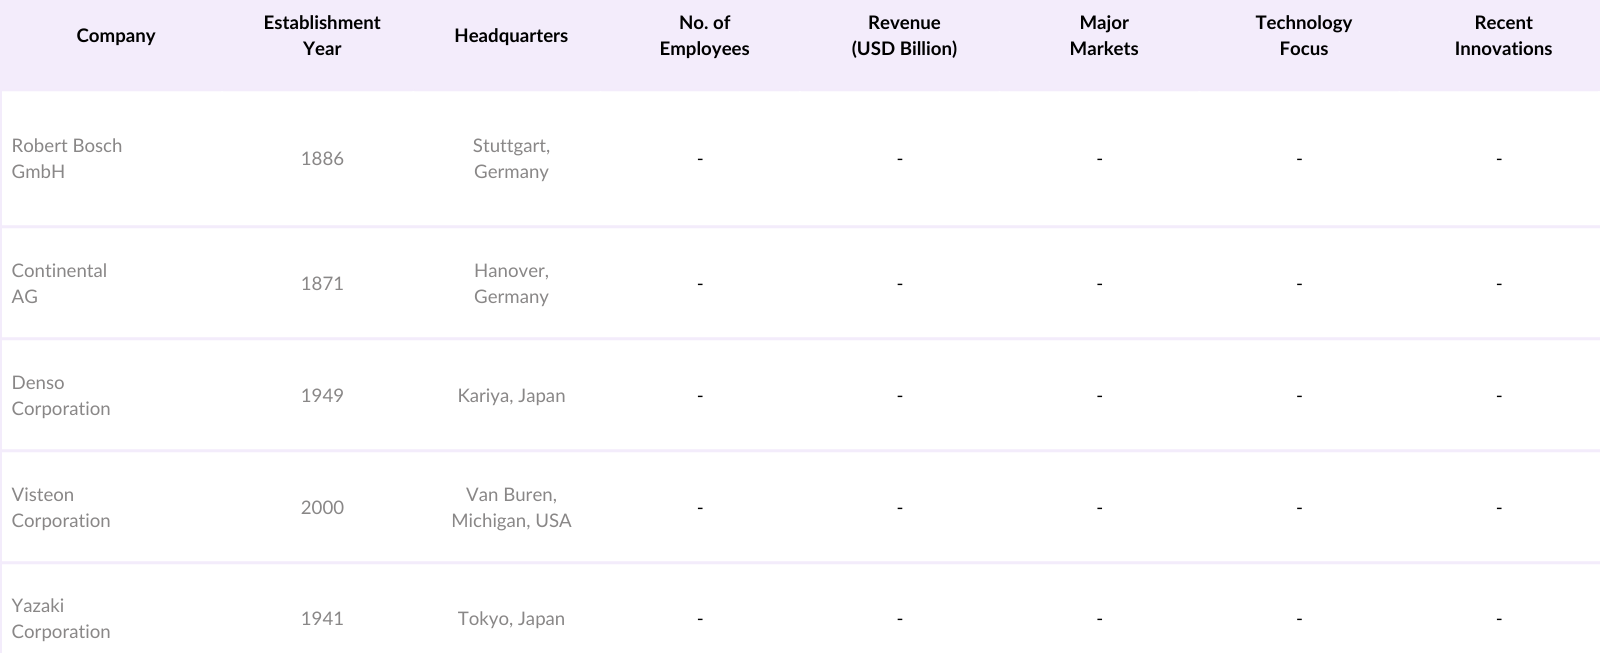
Task: Click the No. of Employees header
Action: [704, 36]
